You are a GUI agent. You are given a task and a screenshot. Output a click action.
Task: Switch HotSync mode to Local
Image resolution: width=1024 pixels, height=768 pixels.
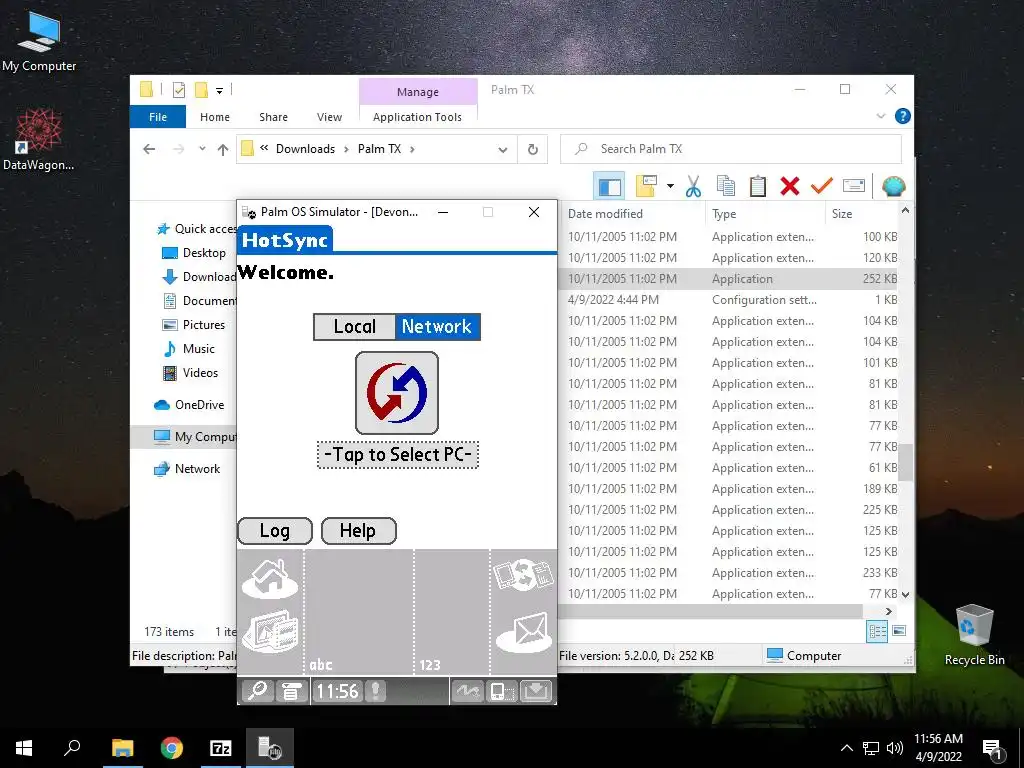click(x=355, y=327)
